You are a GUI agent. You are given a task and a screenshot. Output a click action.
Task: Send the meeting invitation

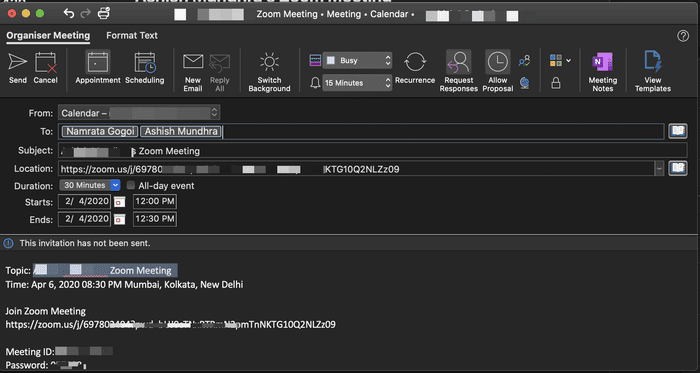[x=18, y=68]
